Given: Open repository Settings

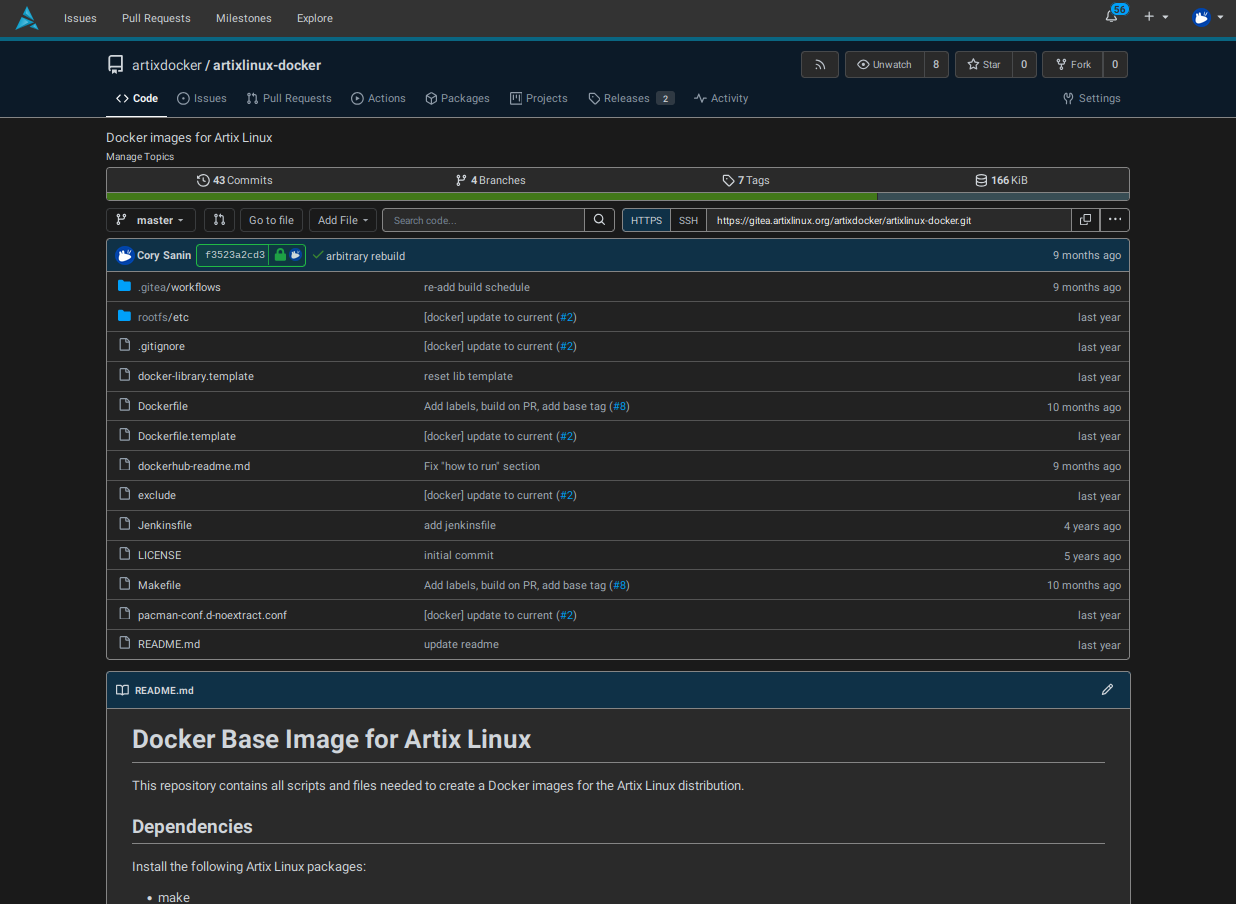Looking at the screenshot, I should tap(1091, 99).
